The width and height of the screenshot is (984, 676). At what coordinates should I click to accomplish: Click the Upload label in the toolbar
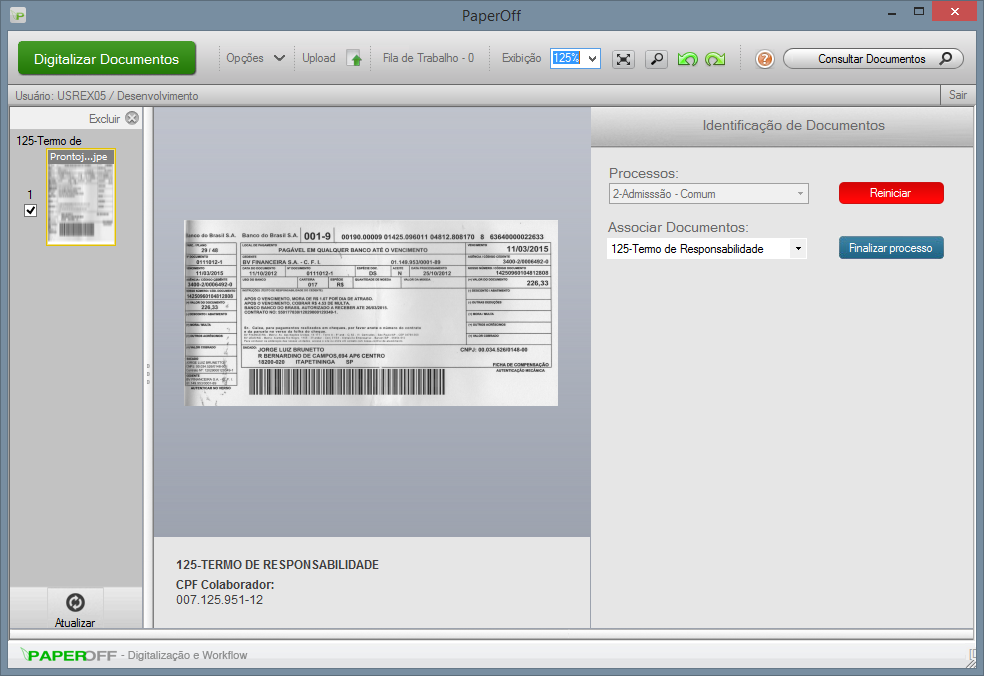(319, 58)
